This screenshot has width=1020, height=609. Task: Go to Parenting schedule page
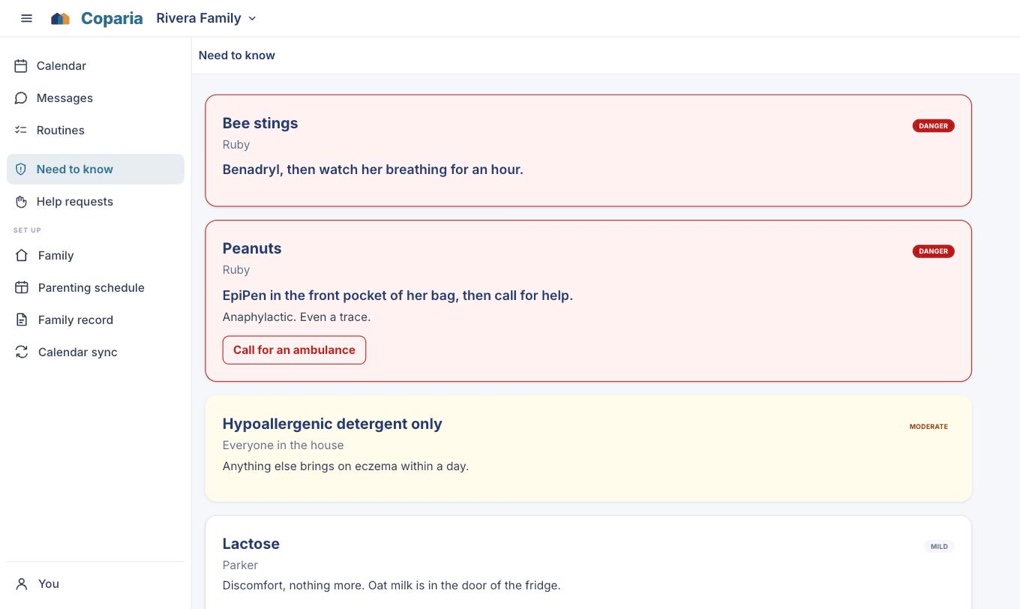(x=96, y=288)
